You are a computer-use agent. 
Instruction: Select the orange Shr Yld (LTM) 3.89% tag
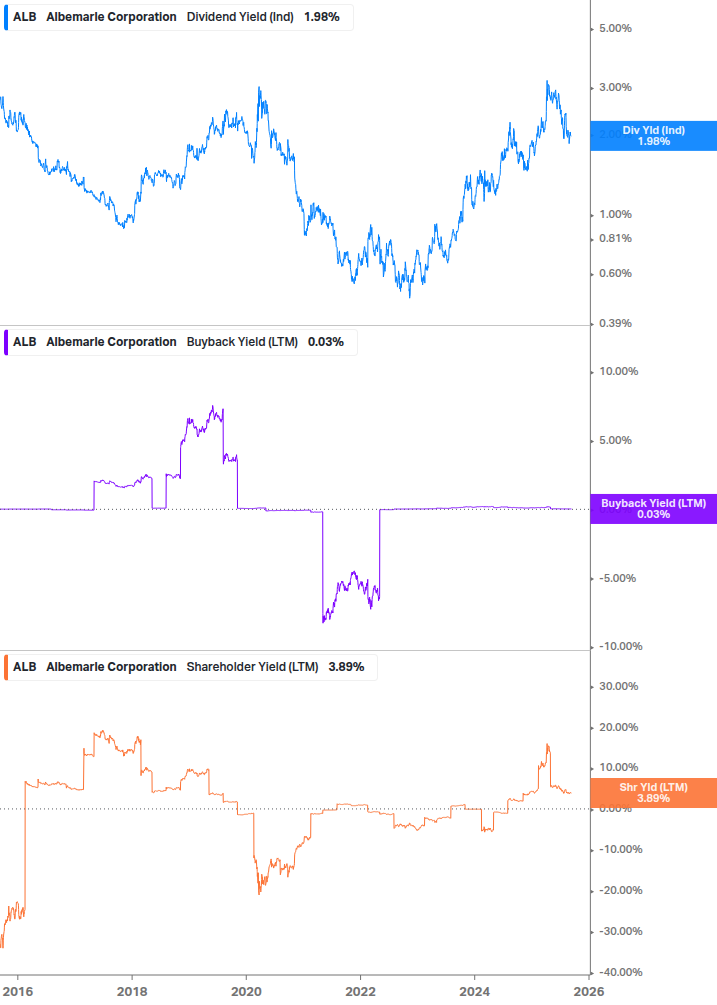[x=654, y=793]
